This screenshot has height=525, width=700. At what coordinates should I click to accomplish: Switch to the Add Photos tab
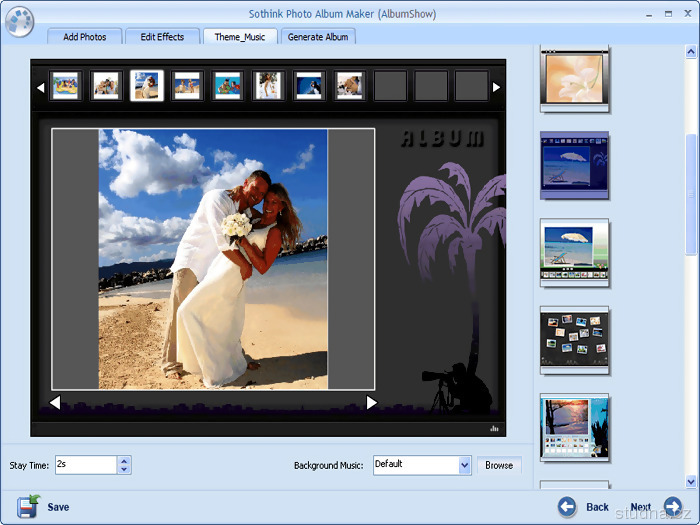point(85,37)
